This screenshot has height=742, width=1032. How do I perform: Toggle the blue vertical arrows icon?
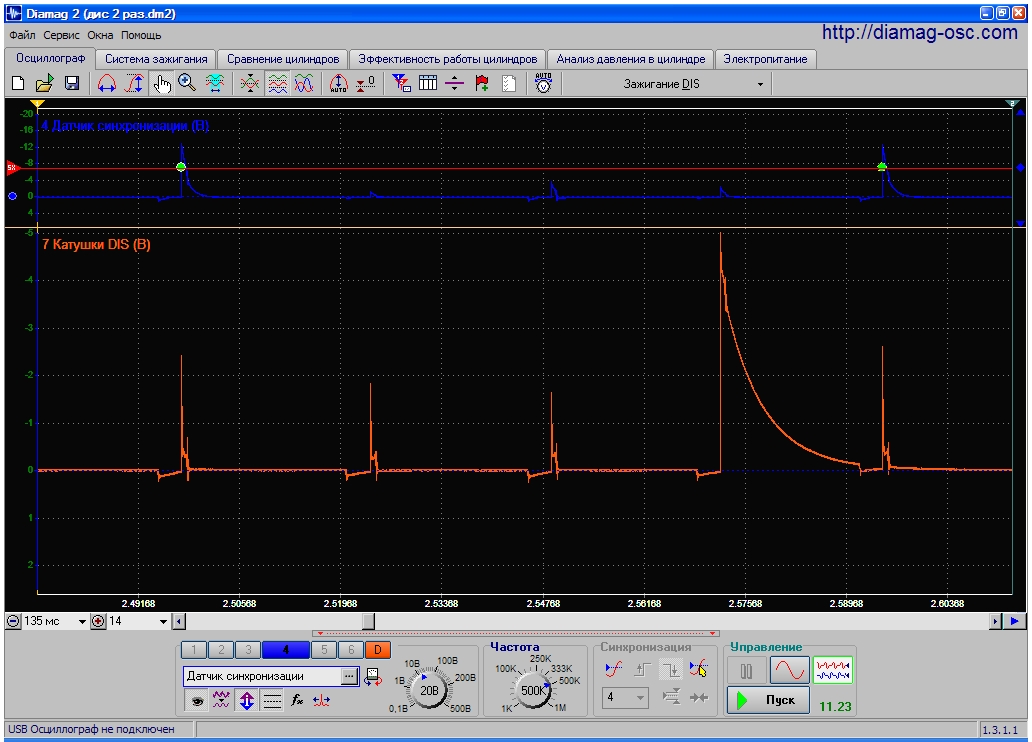click(x=247, y=701)
